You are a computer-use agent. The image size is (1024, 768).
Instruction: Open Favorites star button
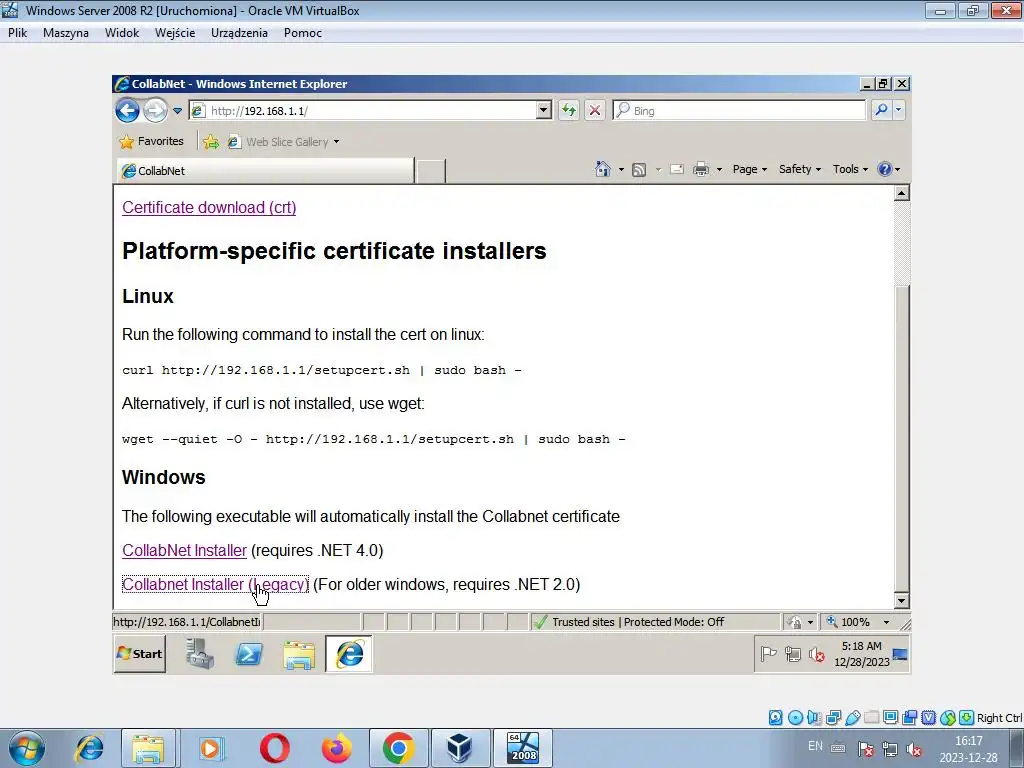[152, 141]
